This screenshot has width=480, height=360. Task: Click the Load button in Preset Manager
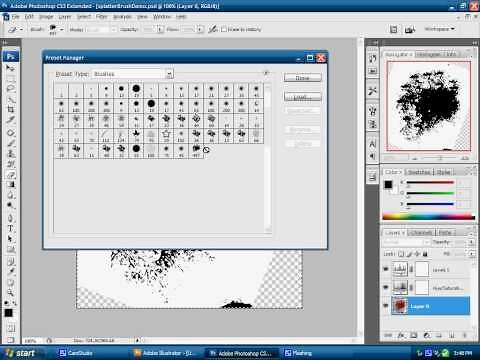coord(303,97)
